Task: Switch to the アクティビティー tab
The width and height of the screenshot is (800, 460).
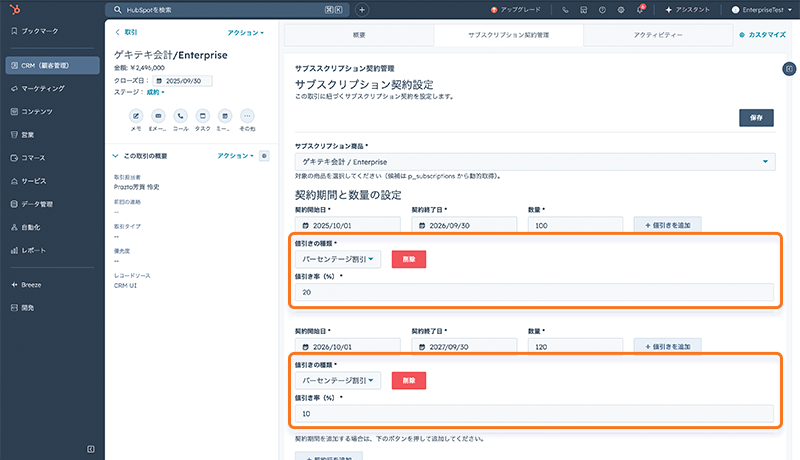Action: pos(658,34)
